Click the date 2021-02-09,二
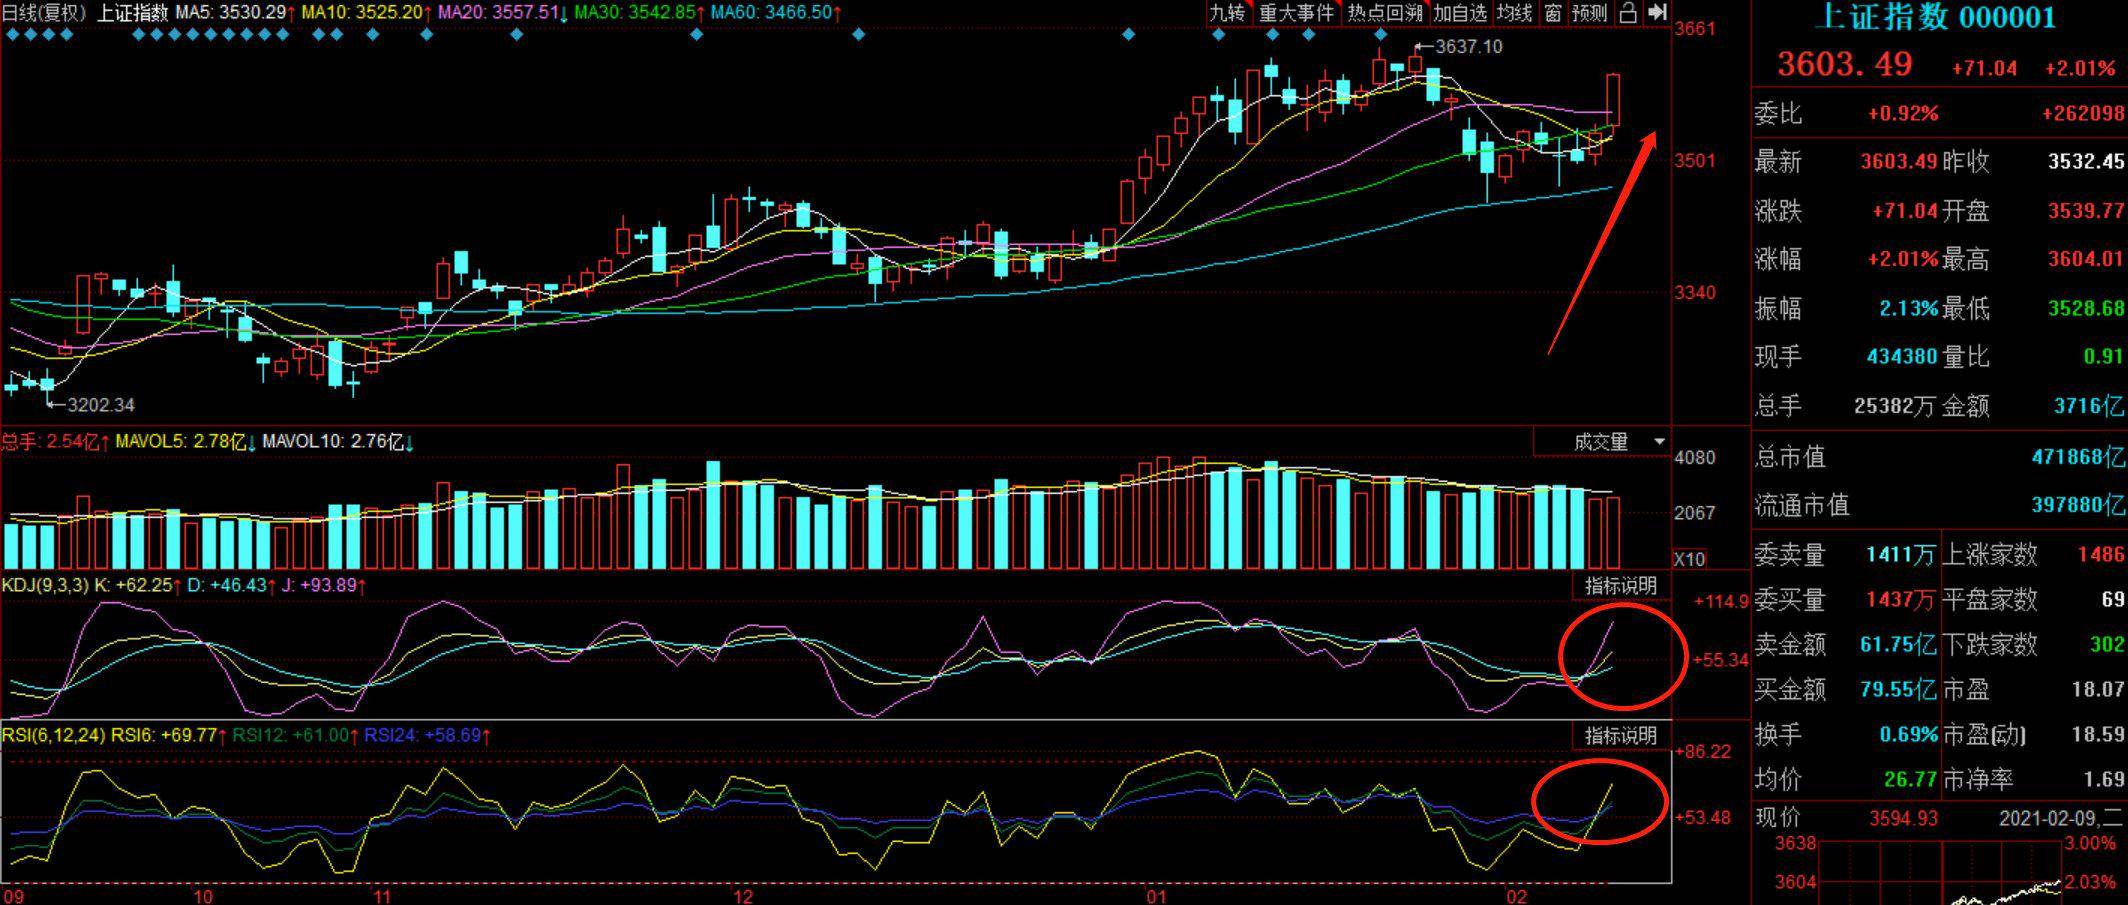Screen dimensions: 2128x905 pos(2060,819)
